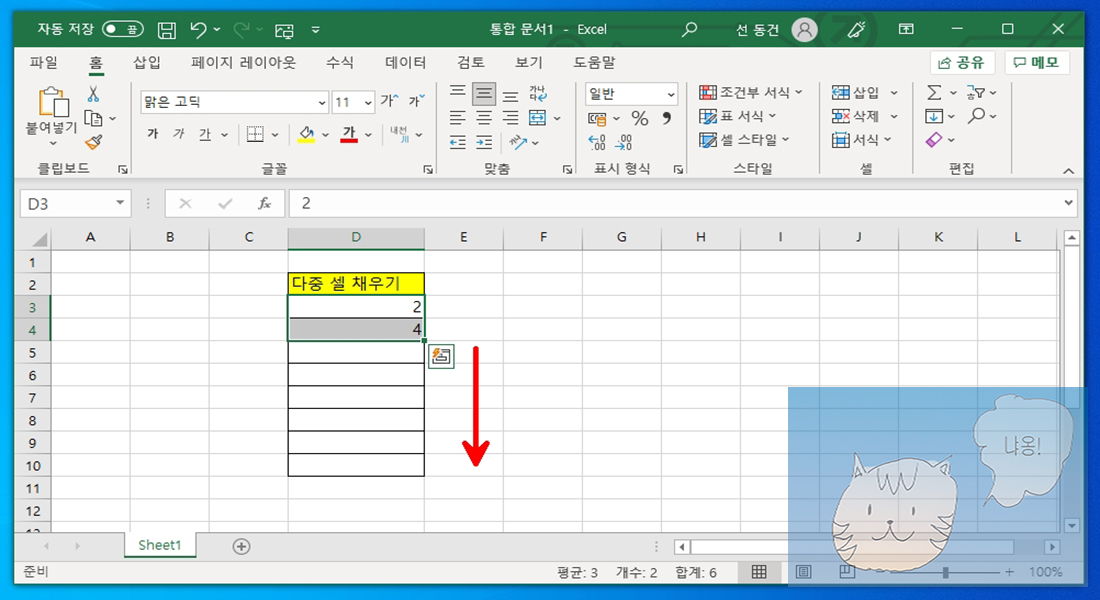Switch to the 삽입 tab

click(147, 62)
